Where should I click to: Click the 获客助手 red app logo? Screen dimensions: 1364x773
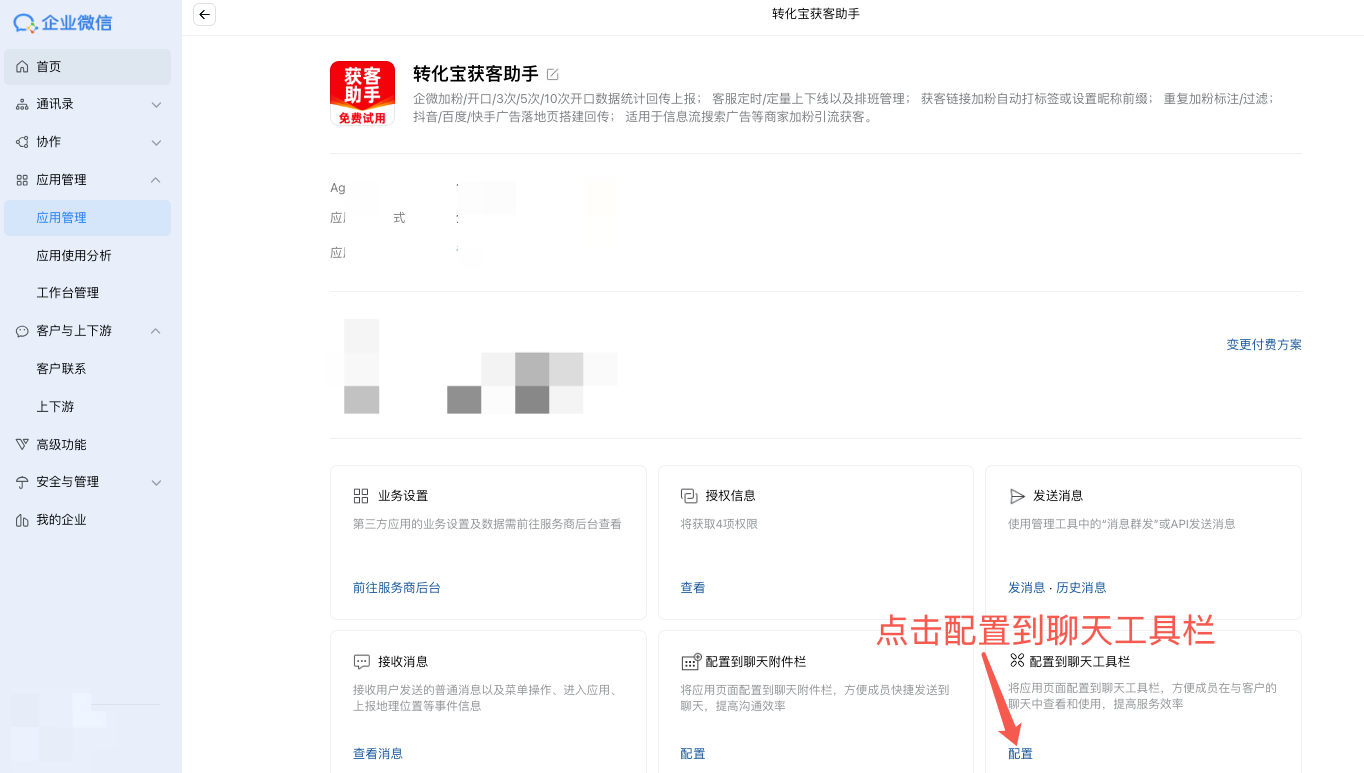tap(362, 93)
